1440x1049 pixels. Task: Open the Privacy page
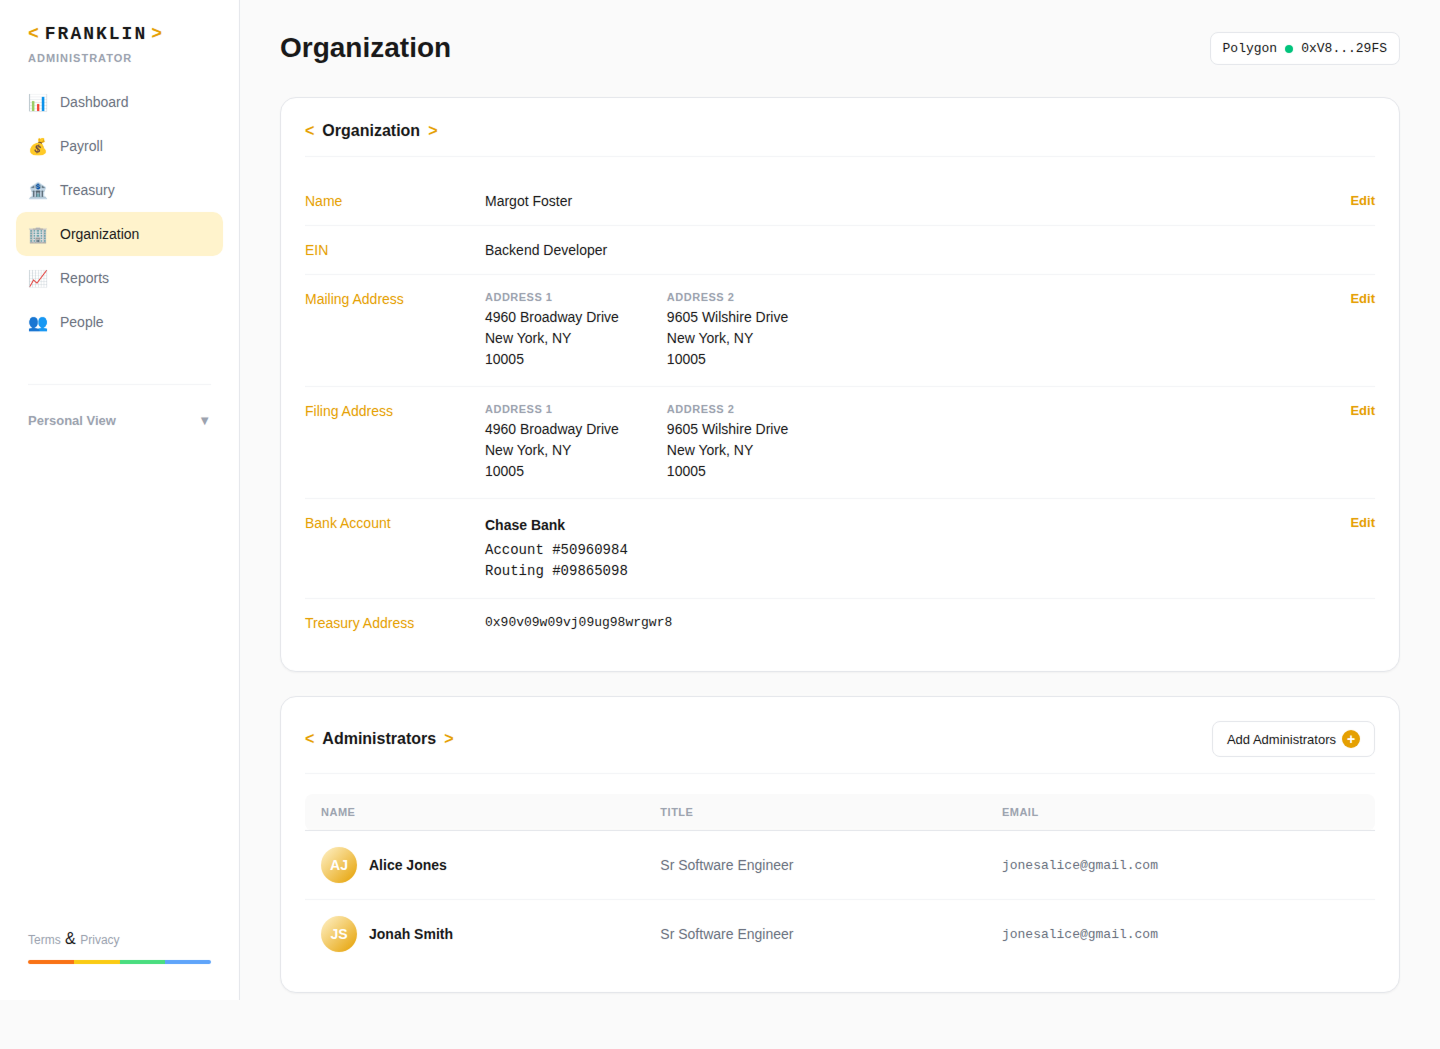pos(99,939)
